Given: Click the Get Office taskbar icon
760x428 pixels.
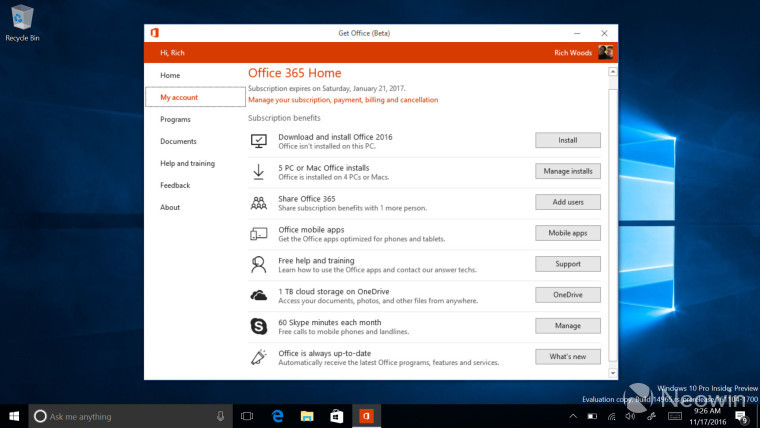Looking at the screenshot, I should point(366,416).
